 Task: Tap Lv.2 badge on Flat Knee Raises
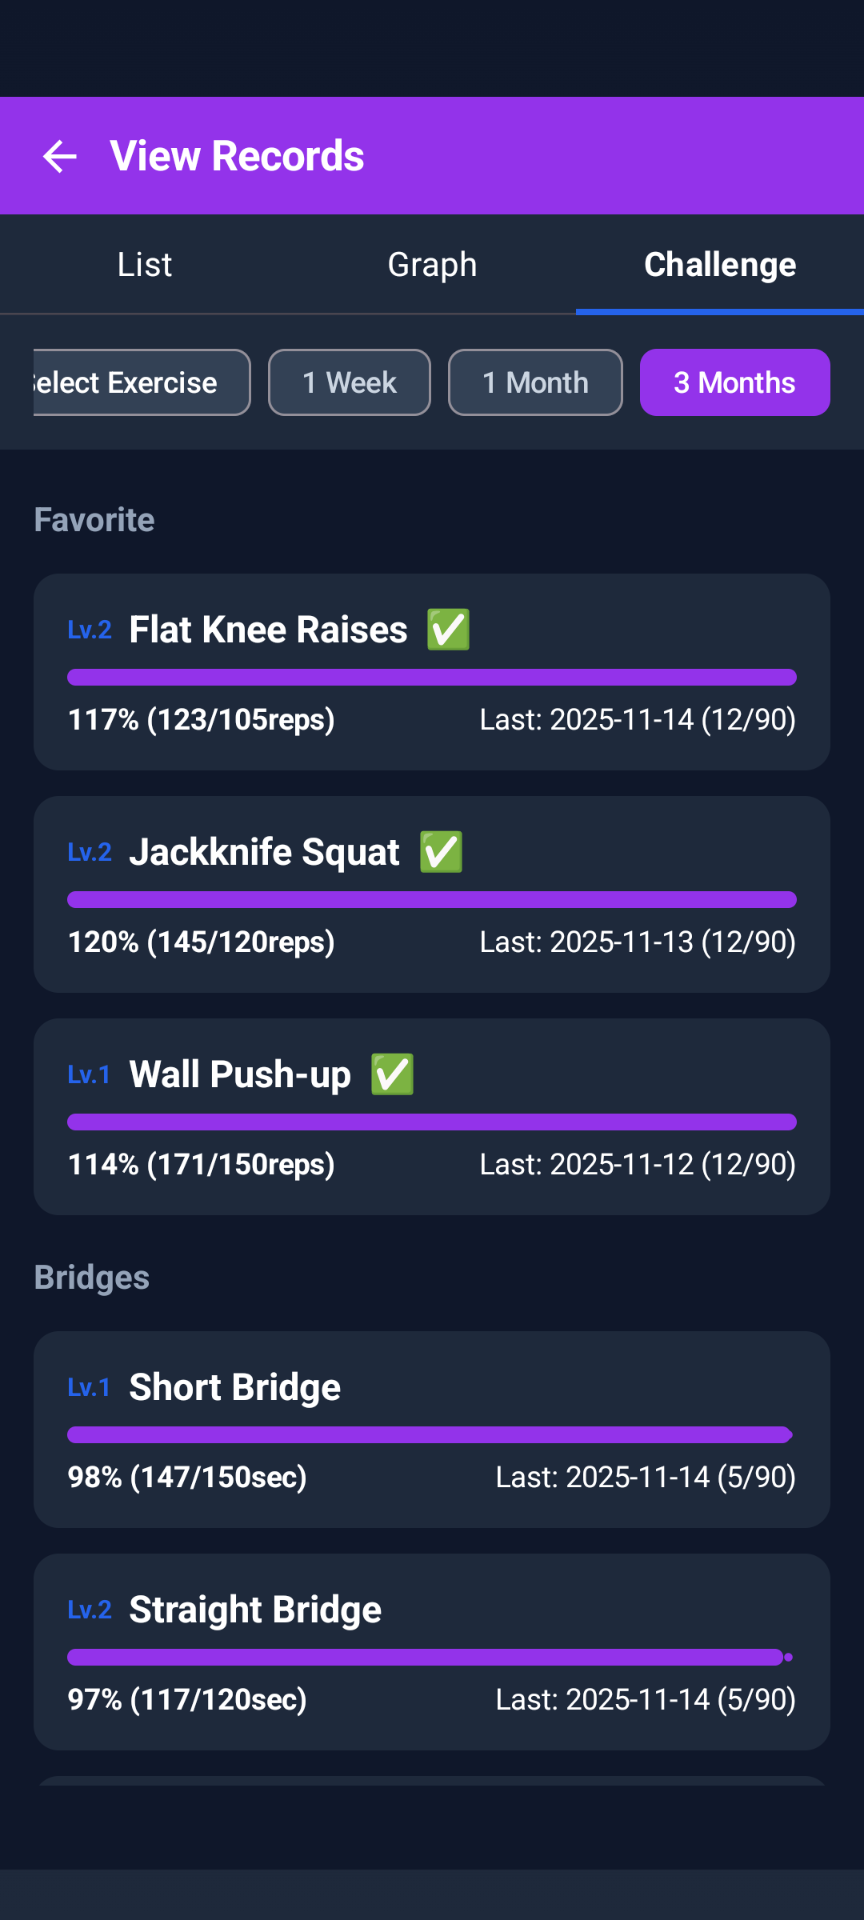(x=90, y=630)
